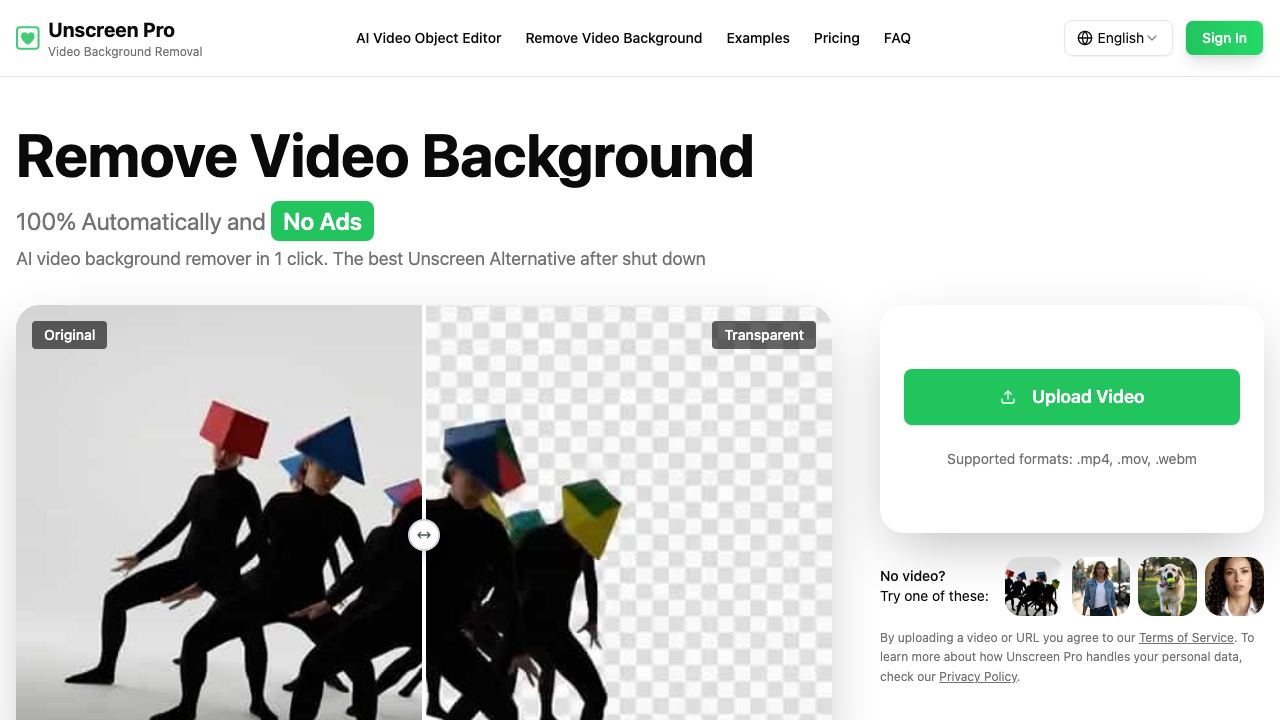Click the 'No video? Try one of these:' text
Image resolution: width=1280 pixels, height=720 pixels.
[x=934, y=586]
